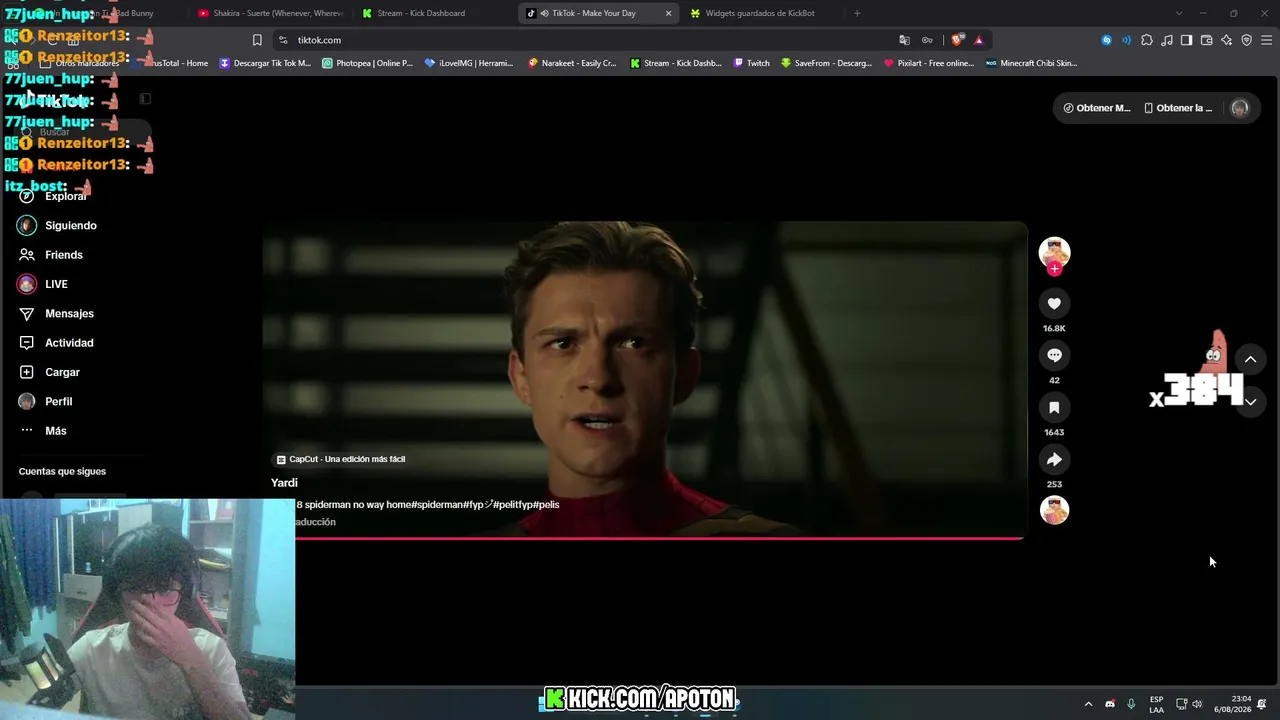Open Mensajes in the TikTok sidebar
The image size is (1280, 720).
[x=69, y=314]
